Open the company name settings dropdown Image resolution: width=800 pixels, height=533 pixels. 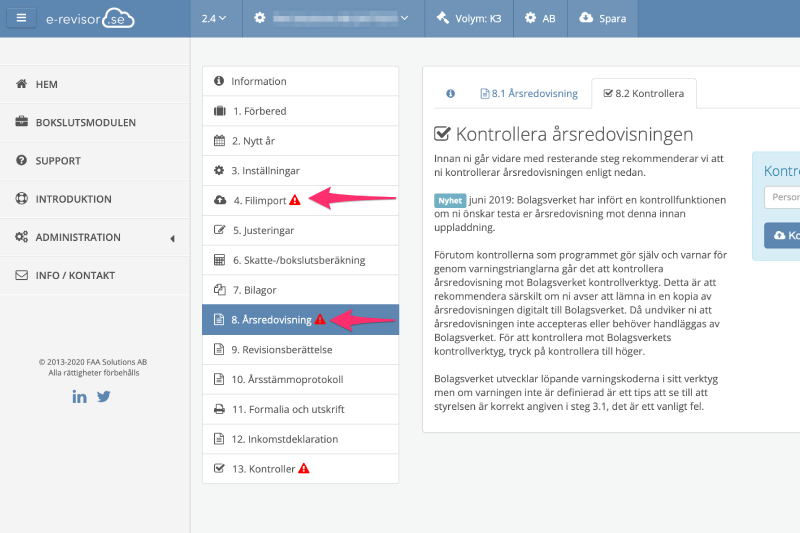coord(331,18)
